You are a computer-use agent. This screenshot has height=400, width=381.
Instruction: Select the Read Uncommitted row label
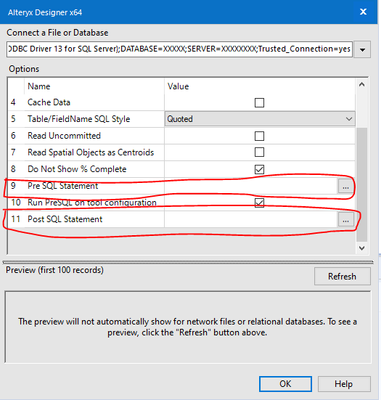(x=64, y=136)
